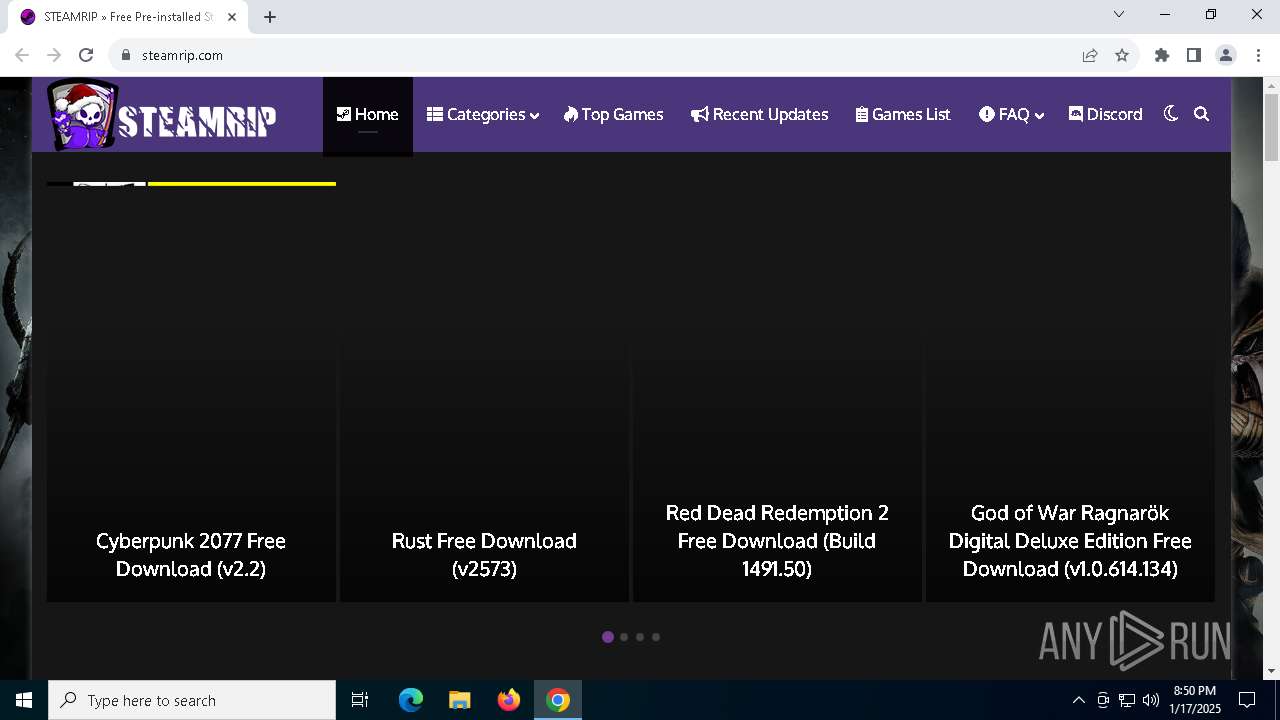Reload the page in Chrome
1280x720 pixels.
coord(86,55)
